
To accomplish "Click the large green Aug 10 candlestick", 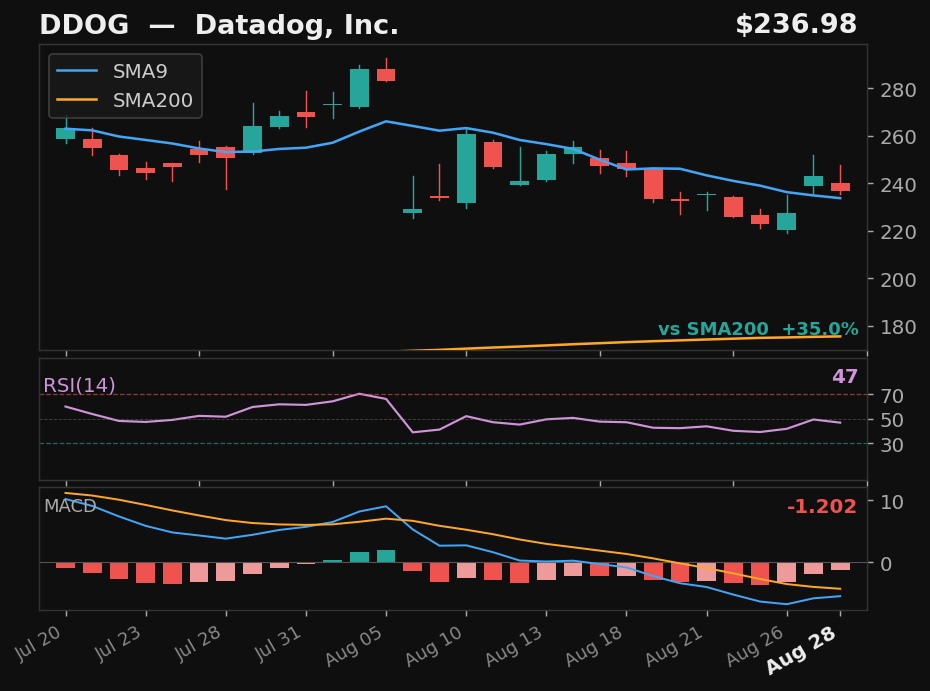I will [466, 168].
